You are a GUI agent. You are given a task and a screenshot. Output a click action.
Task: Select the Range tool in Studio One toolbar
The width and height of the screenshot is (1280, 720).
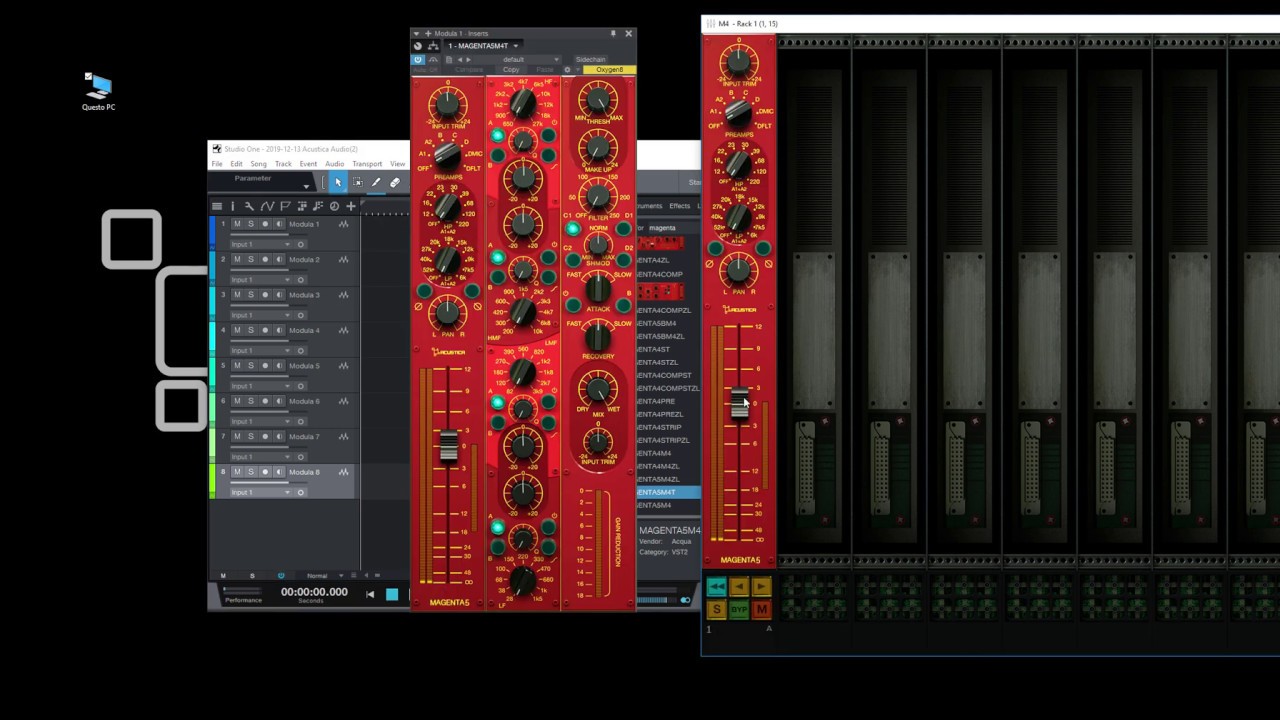click(357, 182)
